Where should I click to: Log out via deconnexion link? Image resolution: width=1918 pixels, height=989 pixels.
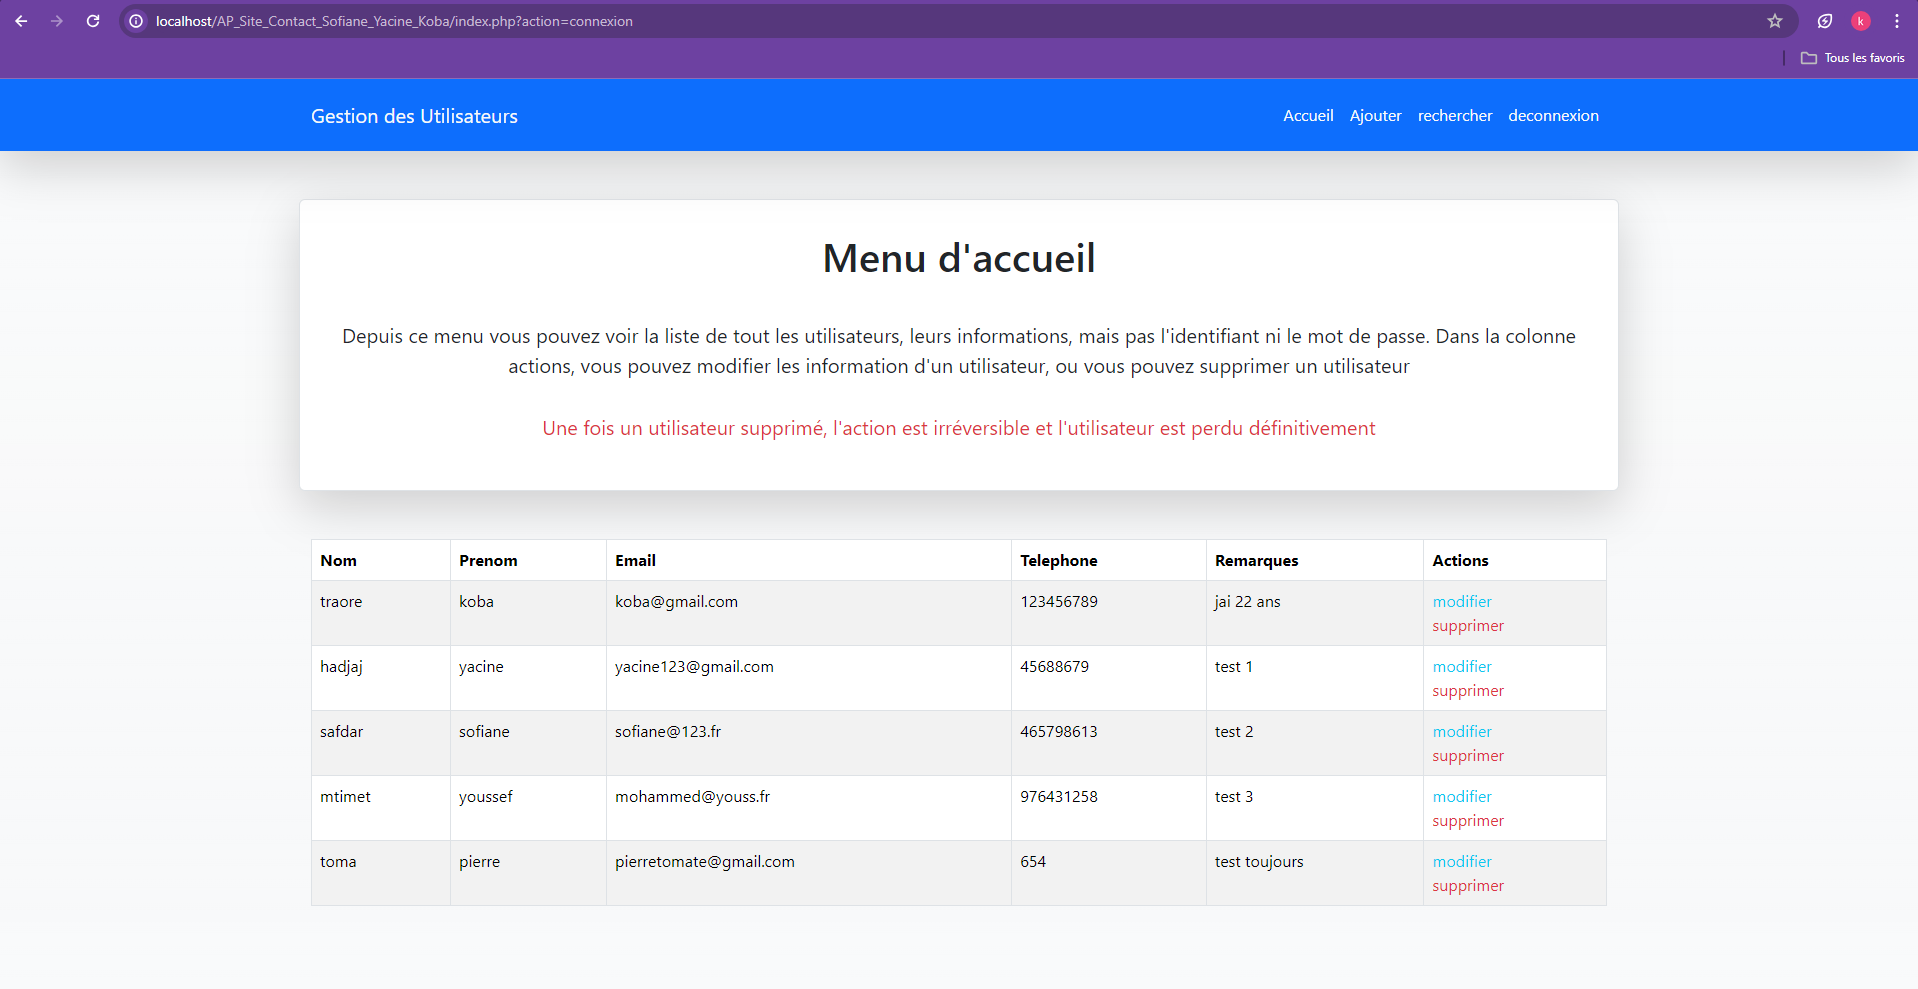(x=1553, y=116)
